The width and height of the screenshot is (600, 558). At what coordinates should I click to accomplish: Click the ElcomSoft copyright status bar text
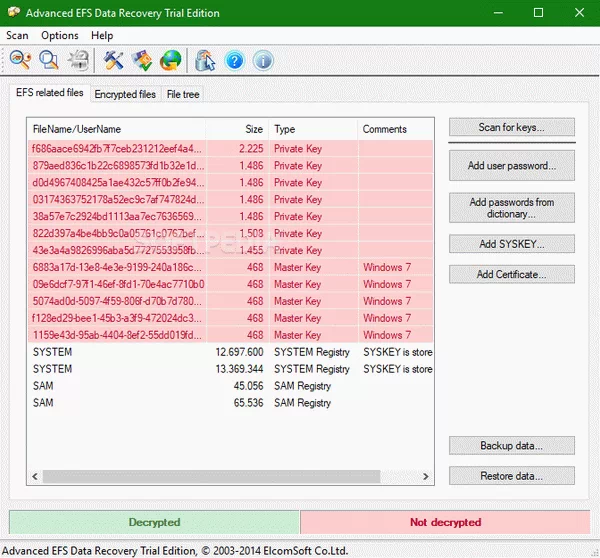pos(175,551)
